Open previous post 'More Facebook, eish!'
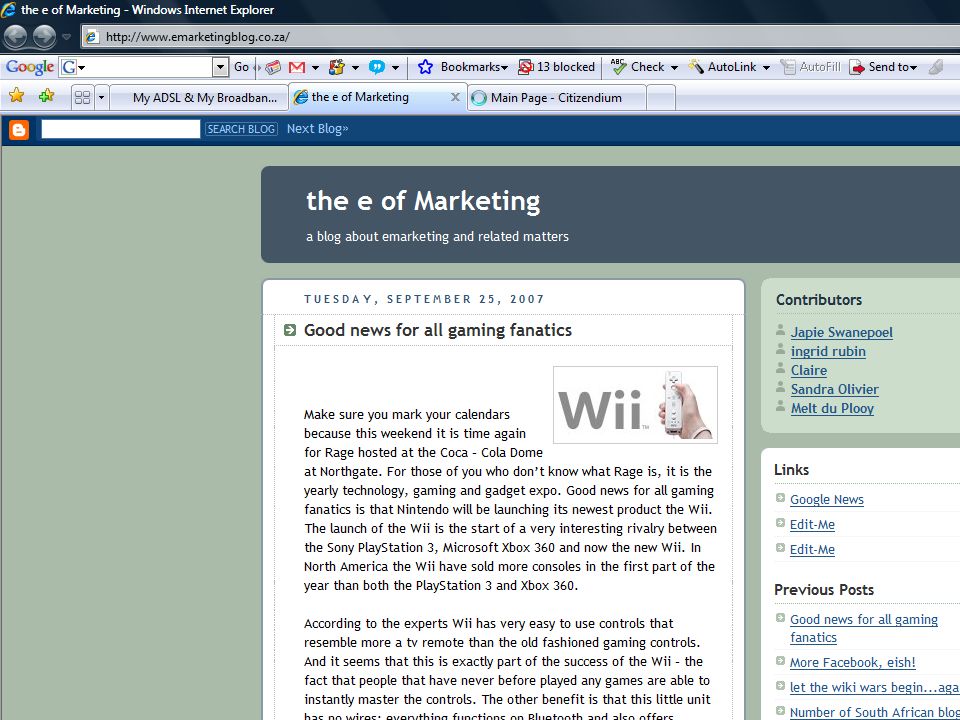Screen dimensions: 960x720 click(852, 662)
